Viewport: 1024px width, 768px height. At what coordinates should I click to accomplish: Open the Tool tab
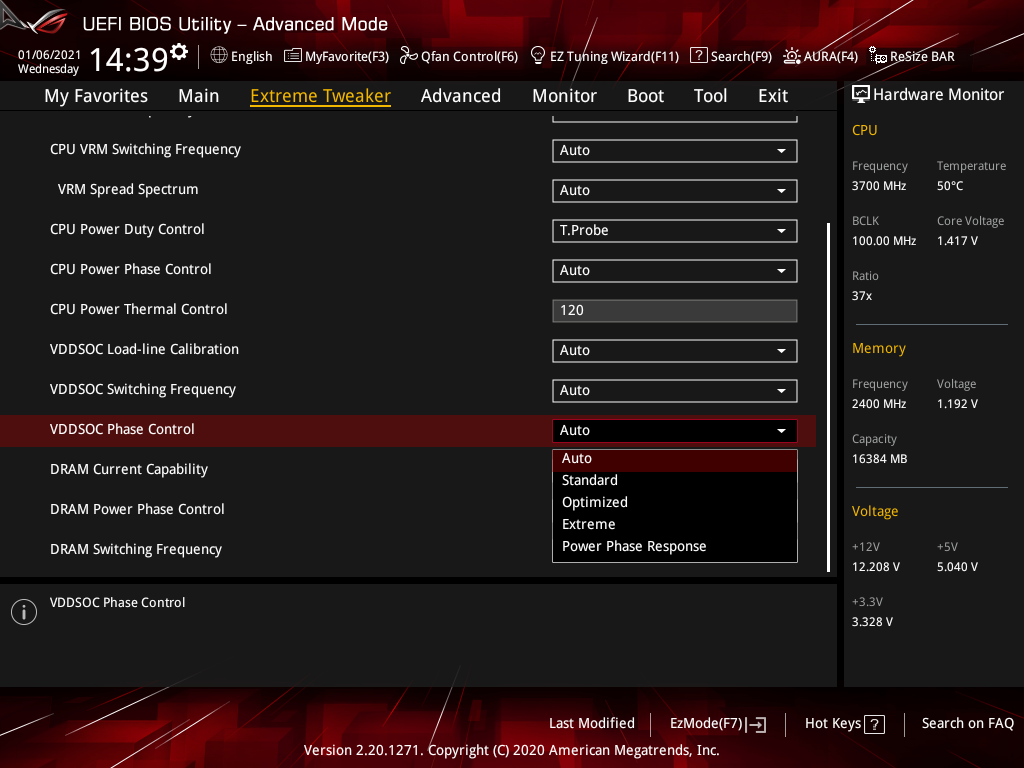tap(710, 96)
